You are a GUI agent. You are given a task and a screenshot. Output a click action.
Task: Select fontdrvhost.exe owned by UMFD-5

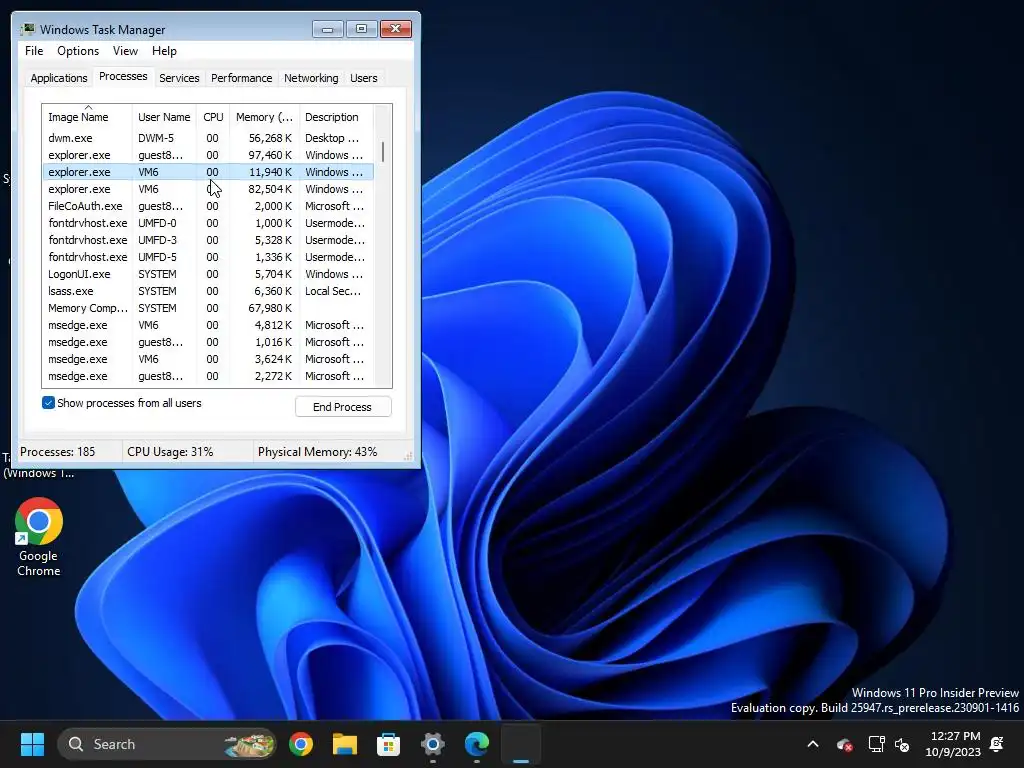tap(208, 257)
